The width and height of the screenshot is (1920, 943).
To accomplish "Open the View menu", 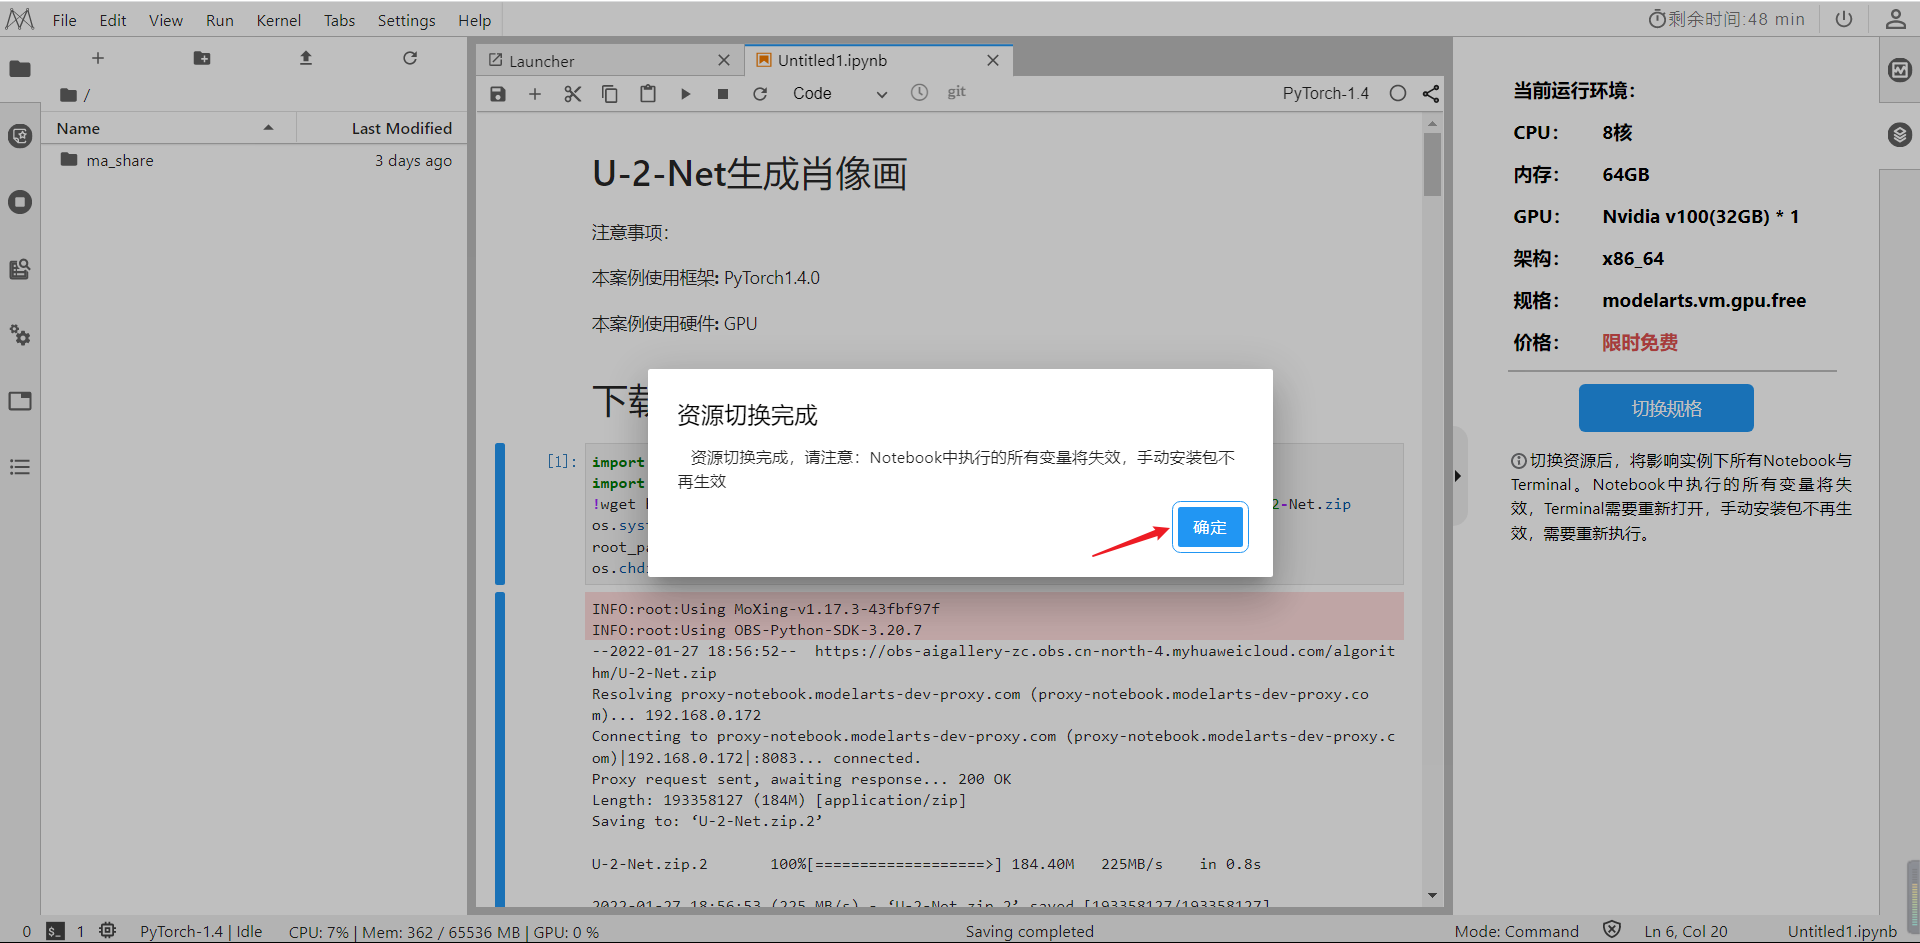I will point(166,20).
